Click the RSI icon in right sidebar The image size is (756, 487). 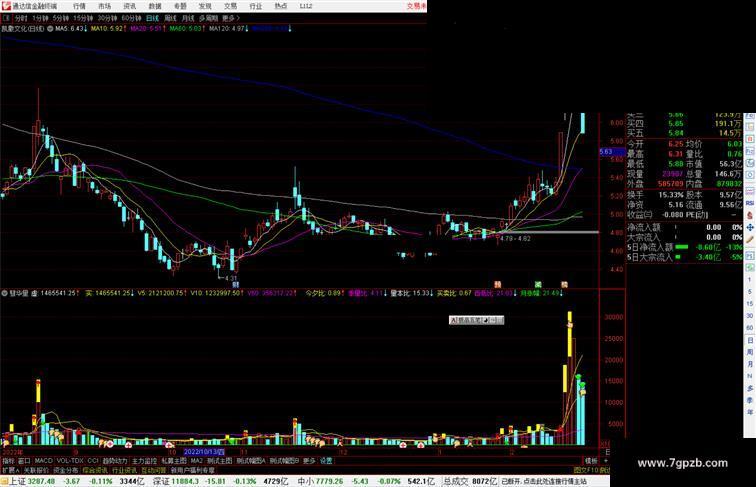coord(750,203)
